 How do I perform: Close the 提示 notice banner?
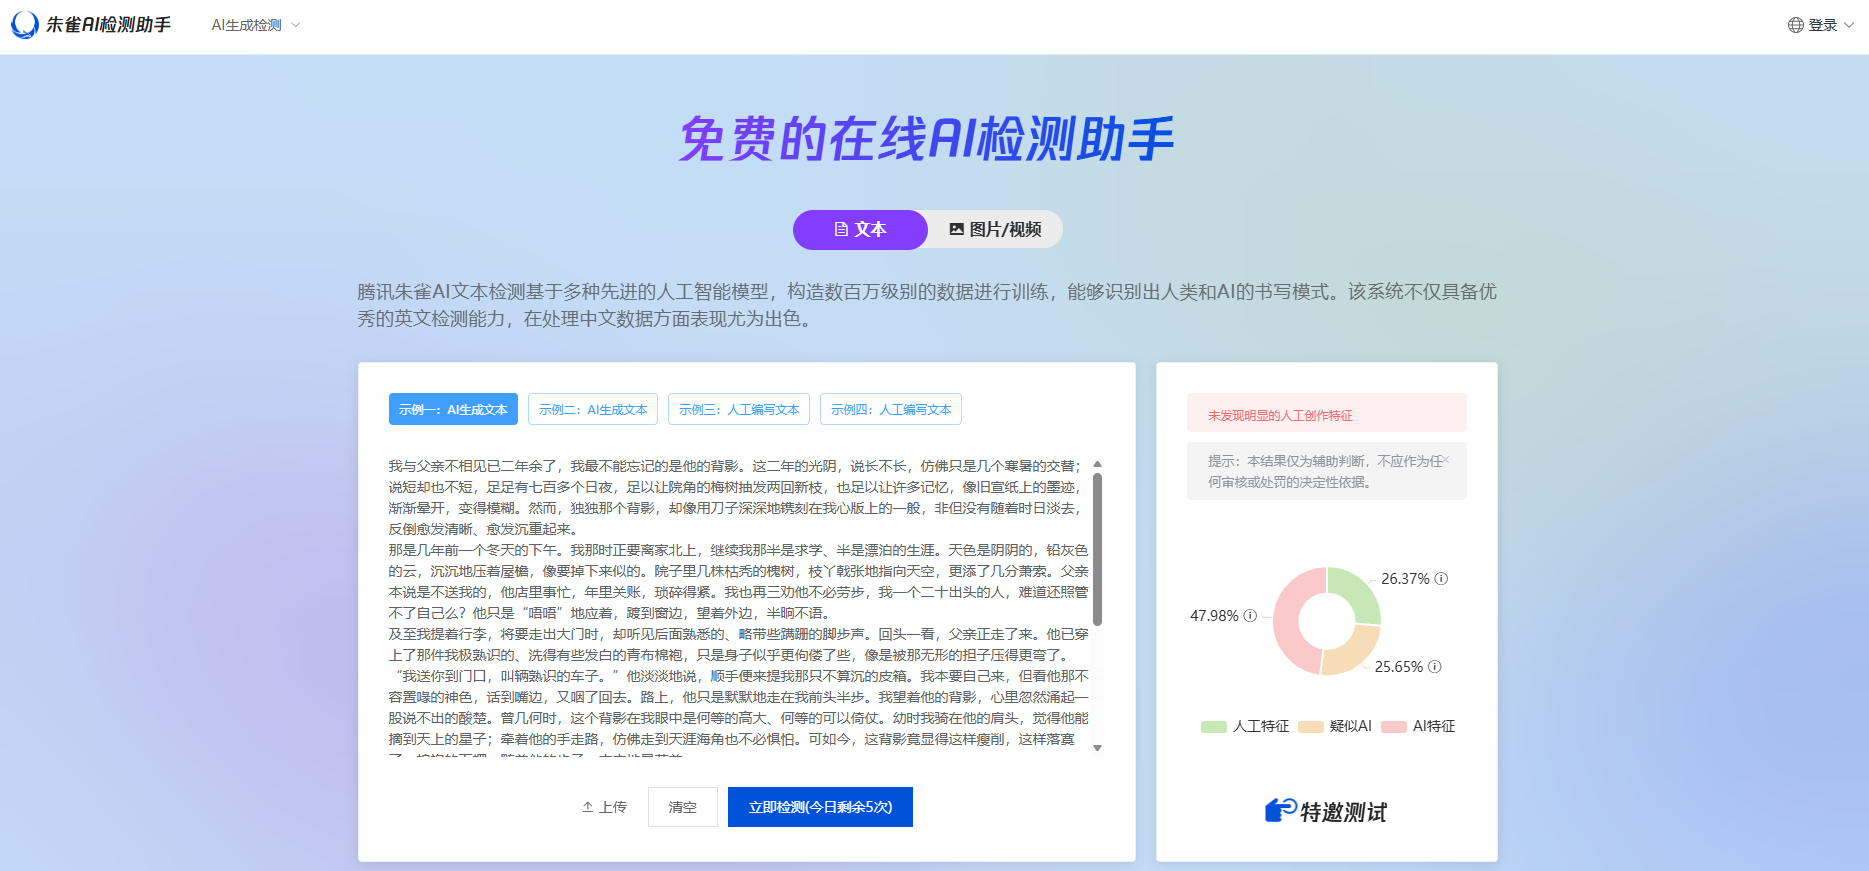(1446, 460)
